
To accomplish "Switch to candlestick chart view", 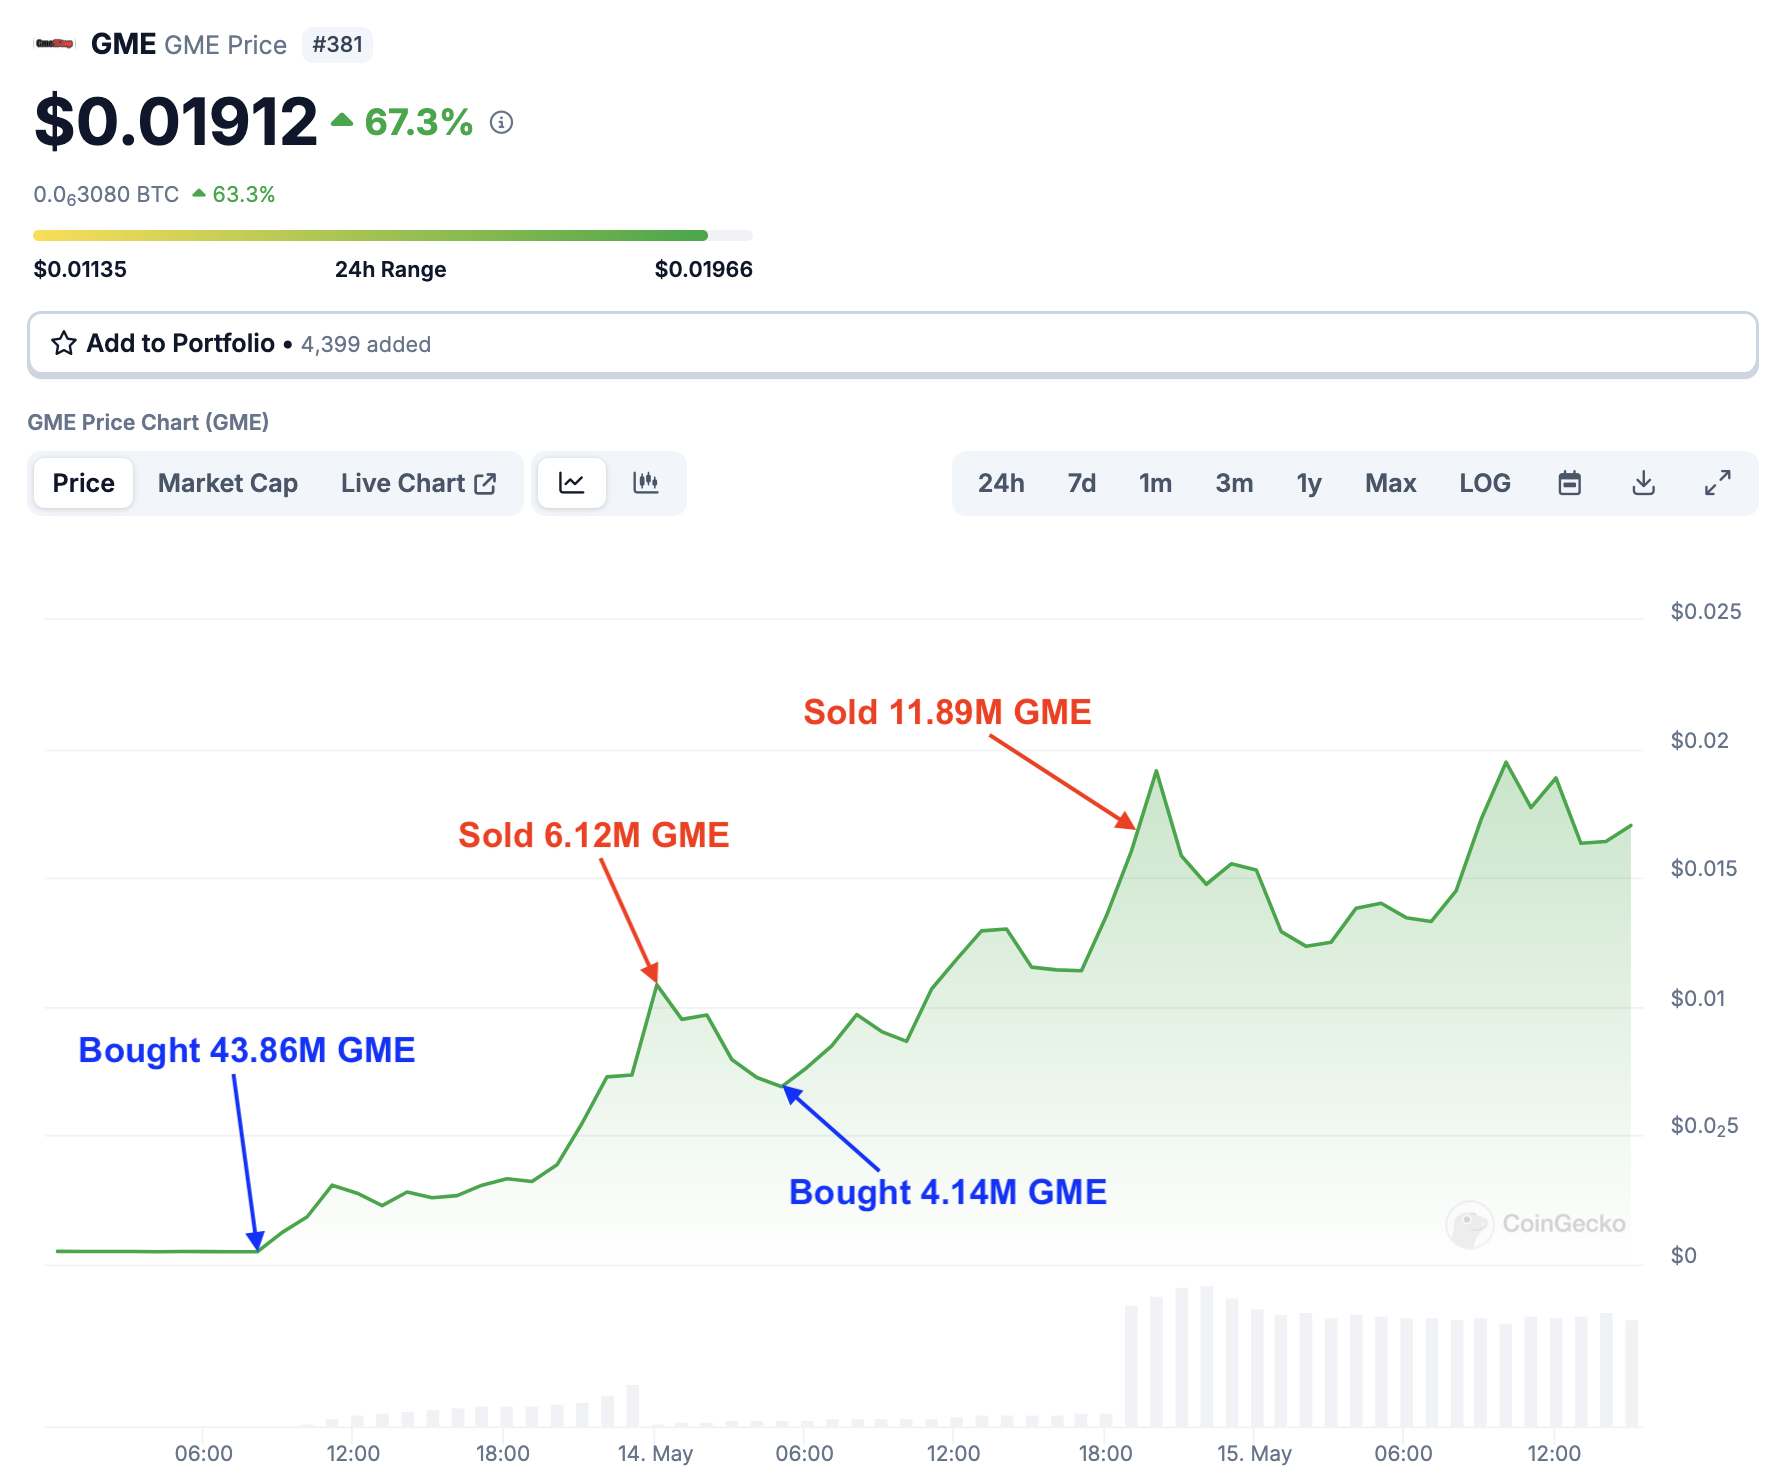I will [646, 483].
